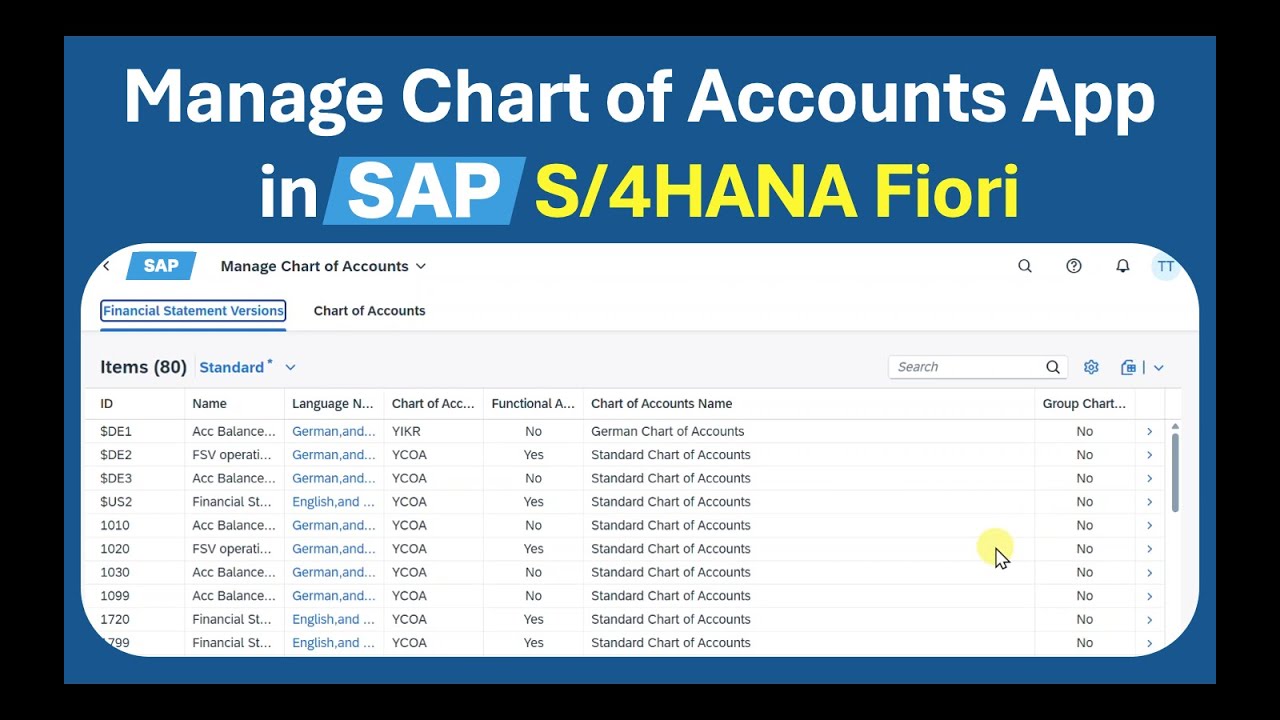Image resolution: width=1280 pixels, height=720 pixels.
Task: Click the table's vertical scrollbar thumb
Action: (x=1175, y=472)
